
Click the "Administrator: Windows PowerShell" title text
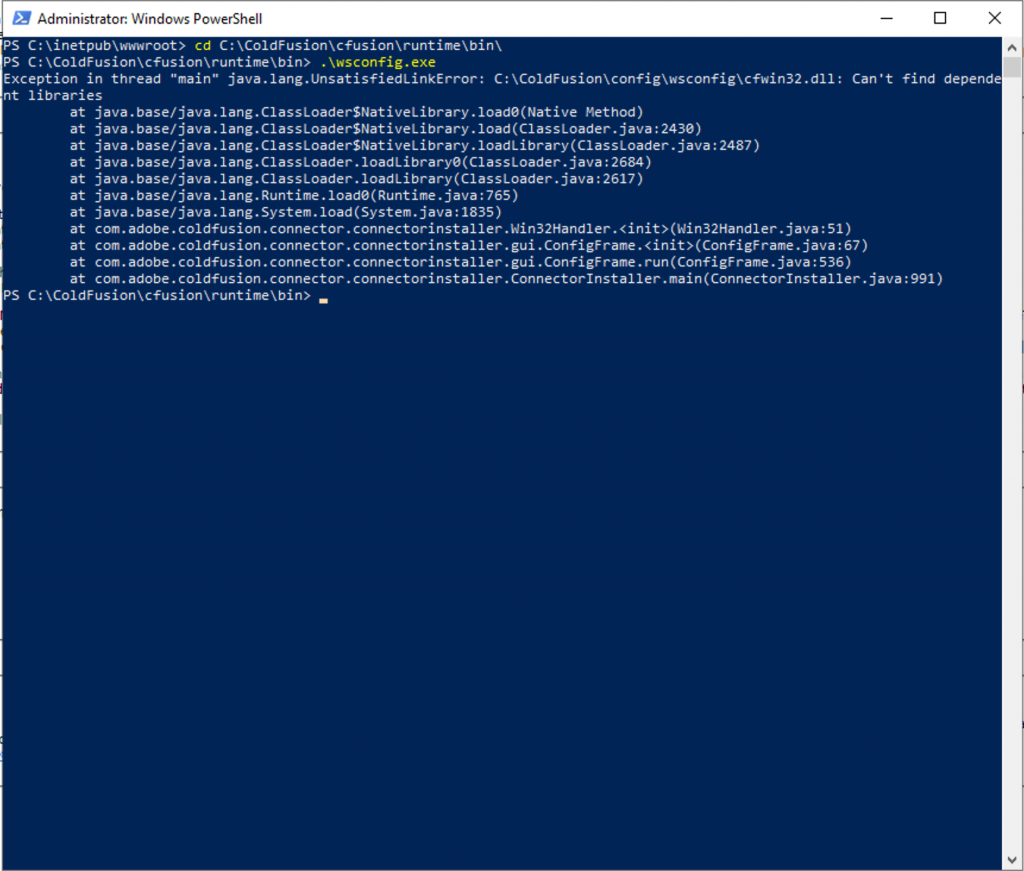coord(150,19)
